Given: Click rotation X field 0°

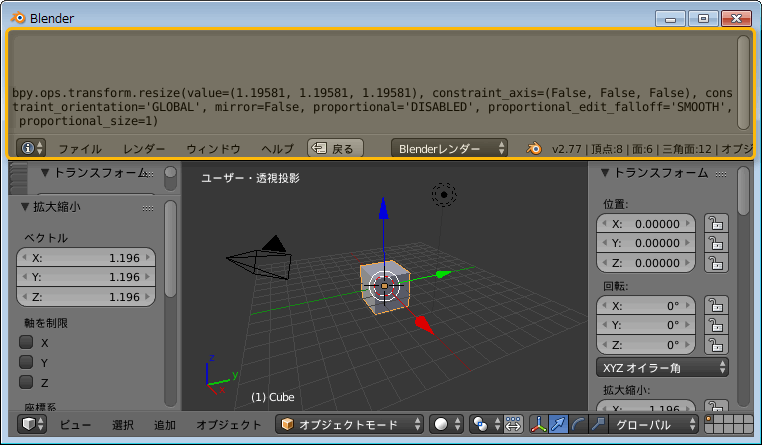Looking at the screenshot, I should [646, 306].
